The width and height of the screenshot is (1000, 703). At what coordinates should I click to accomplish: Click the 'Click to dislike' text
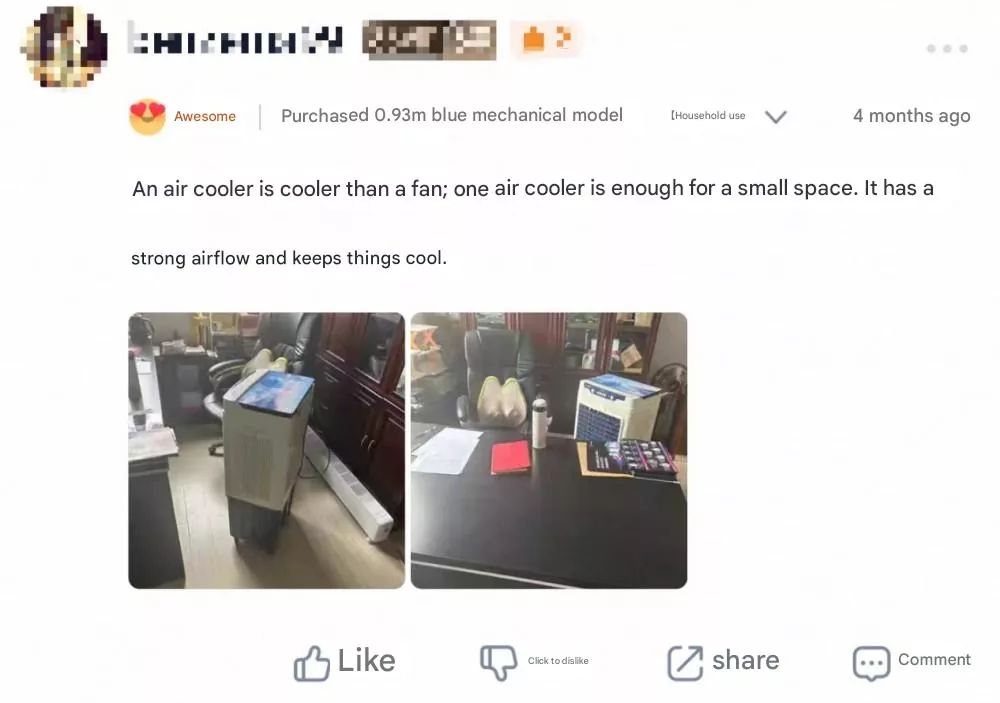point(558,661)
